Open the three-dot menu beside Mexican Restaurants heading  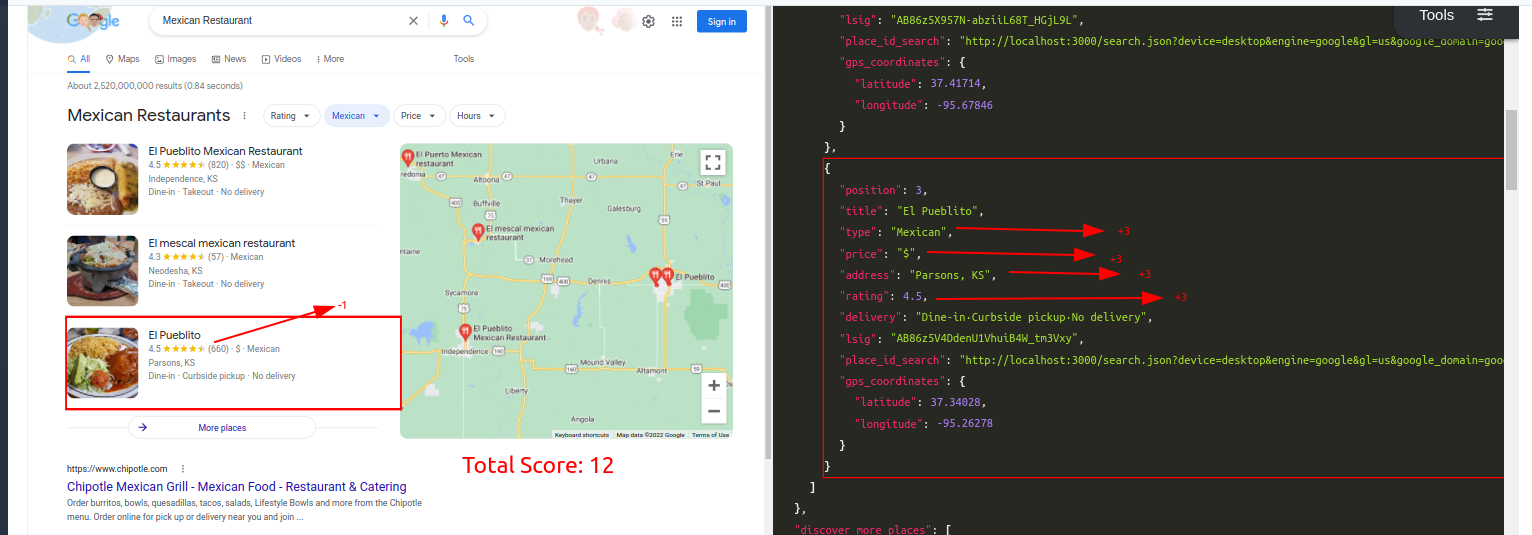[245, 116]
